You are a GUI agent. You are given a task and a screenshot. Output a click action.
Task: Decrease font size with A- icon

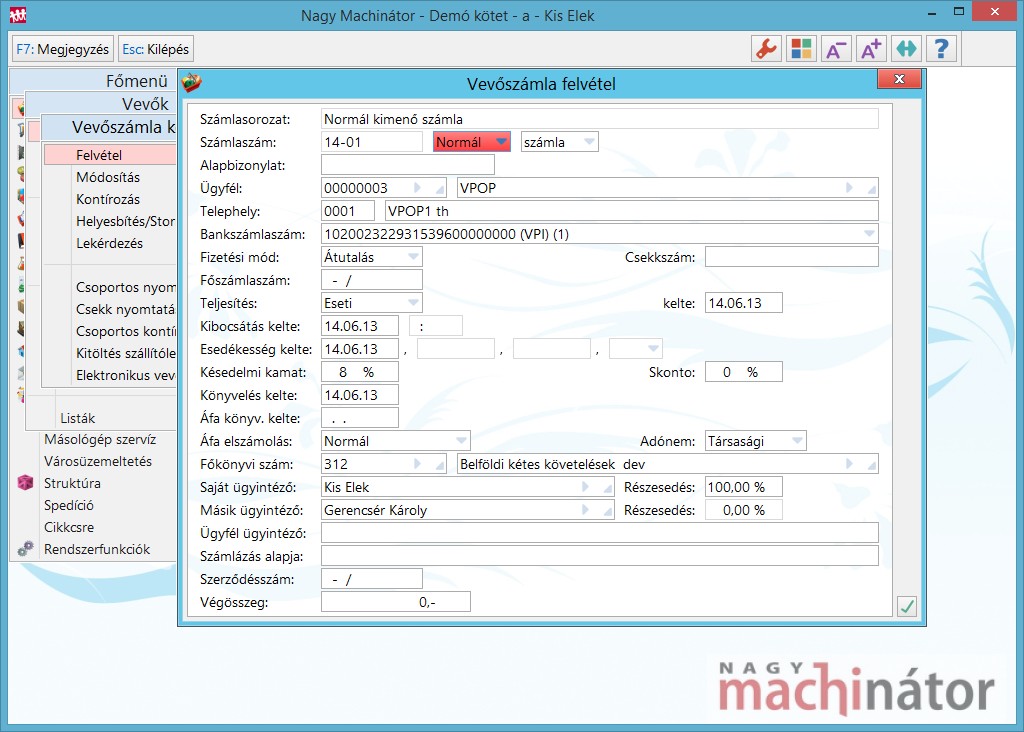(x=836, y=48)
